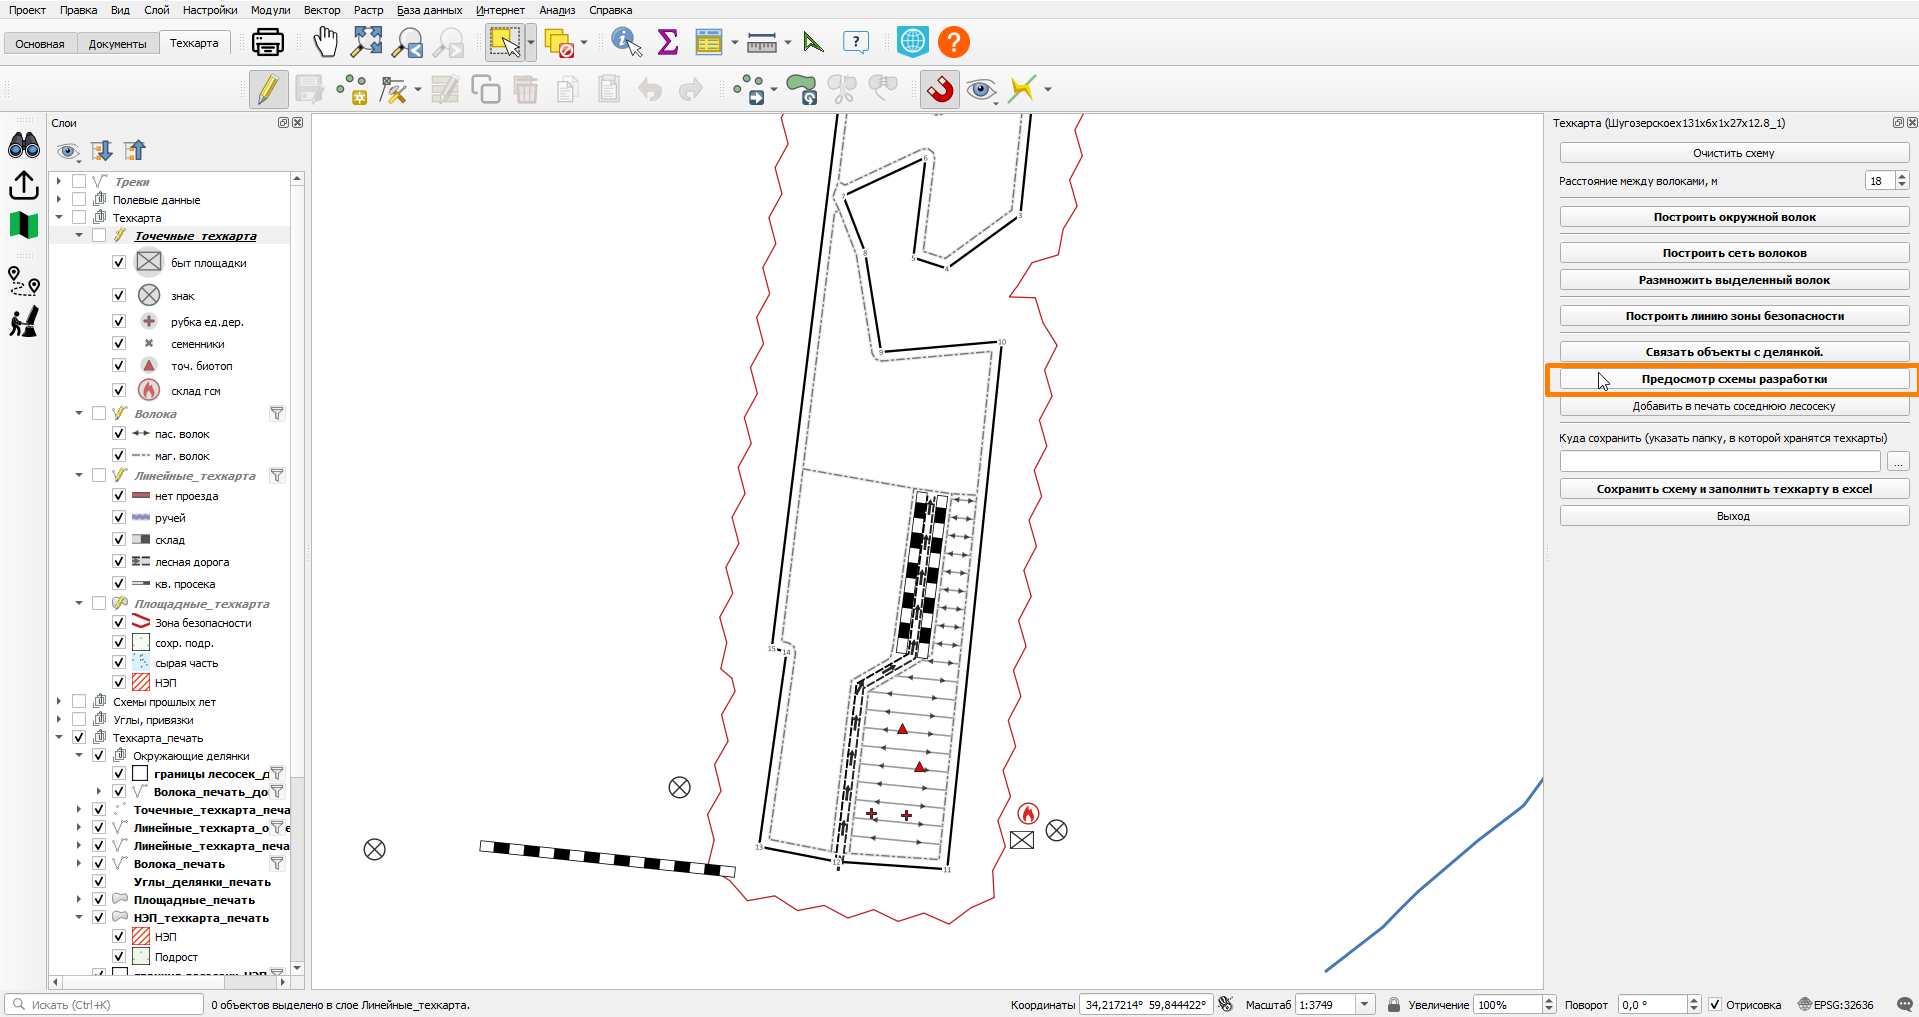Collapse the Площадные_техкарта layer
The height and width of the screenshot is (1017, 1919).
click(x=79, y=603)
